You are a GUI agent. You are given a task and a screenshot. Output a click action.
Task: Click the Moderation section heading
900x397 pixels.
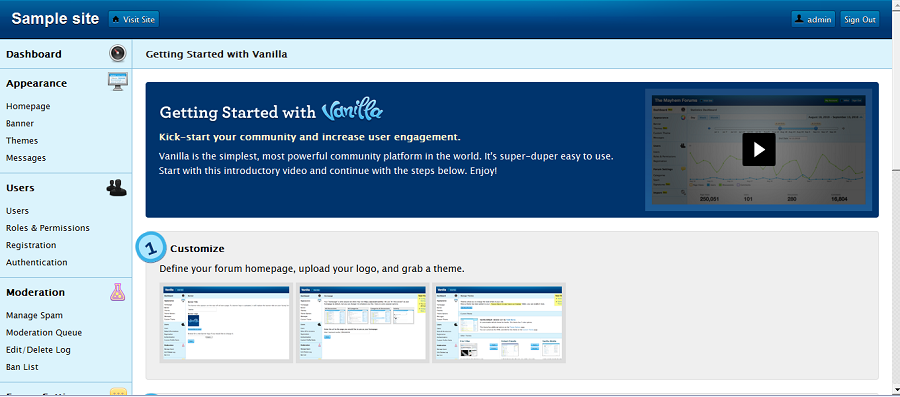pos(36,292)
